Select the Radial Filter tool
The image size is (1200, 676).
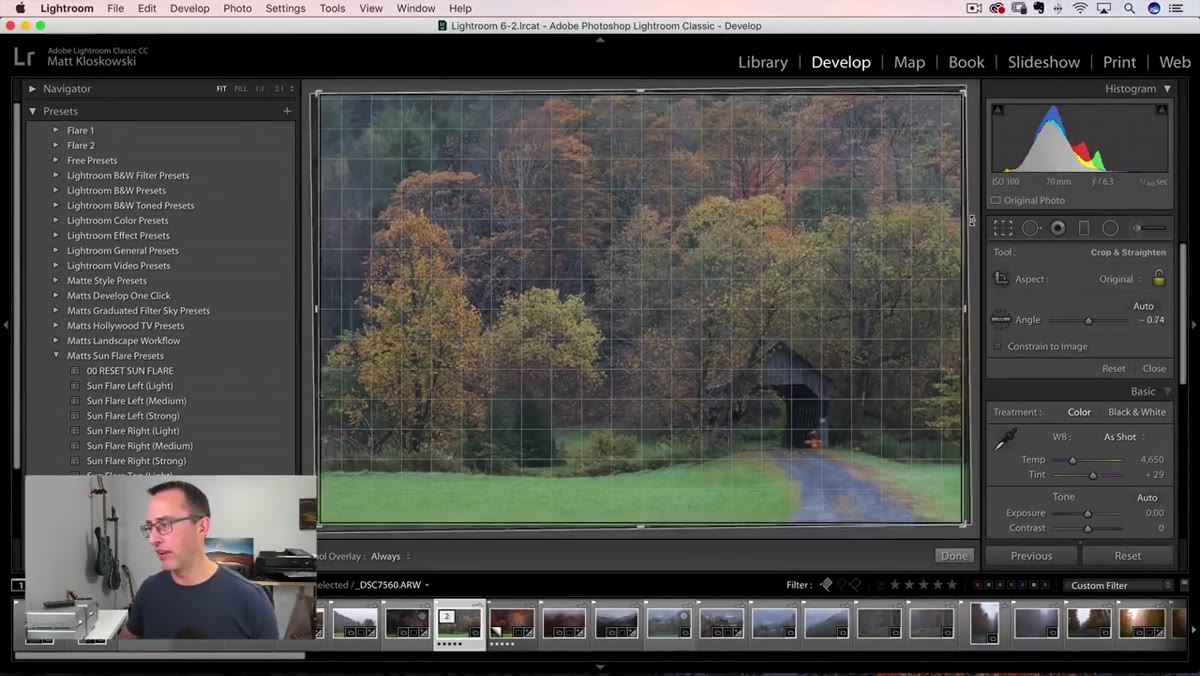click(1109, 228)
